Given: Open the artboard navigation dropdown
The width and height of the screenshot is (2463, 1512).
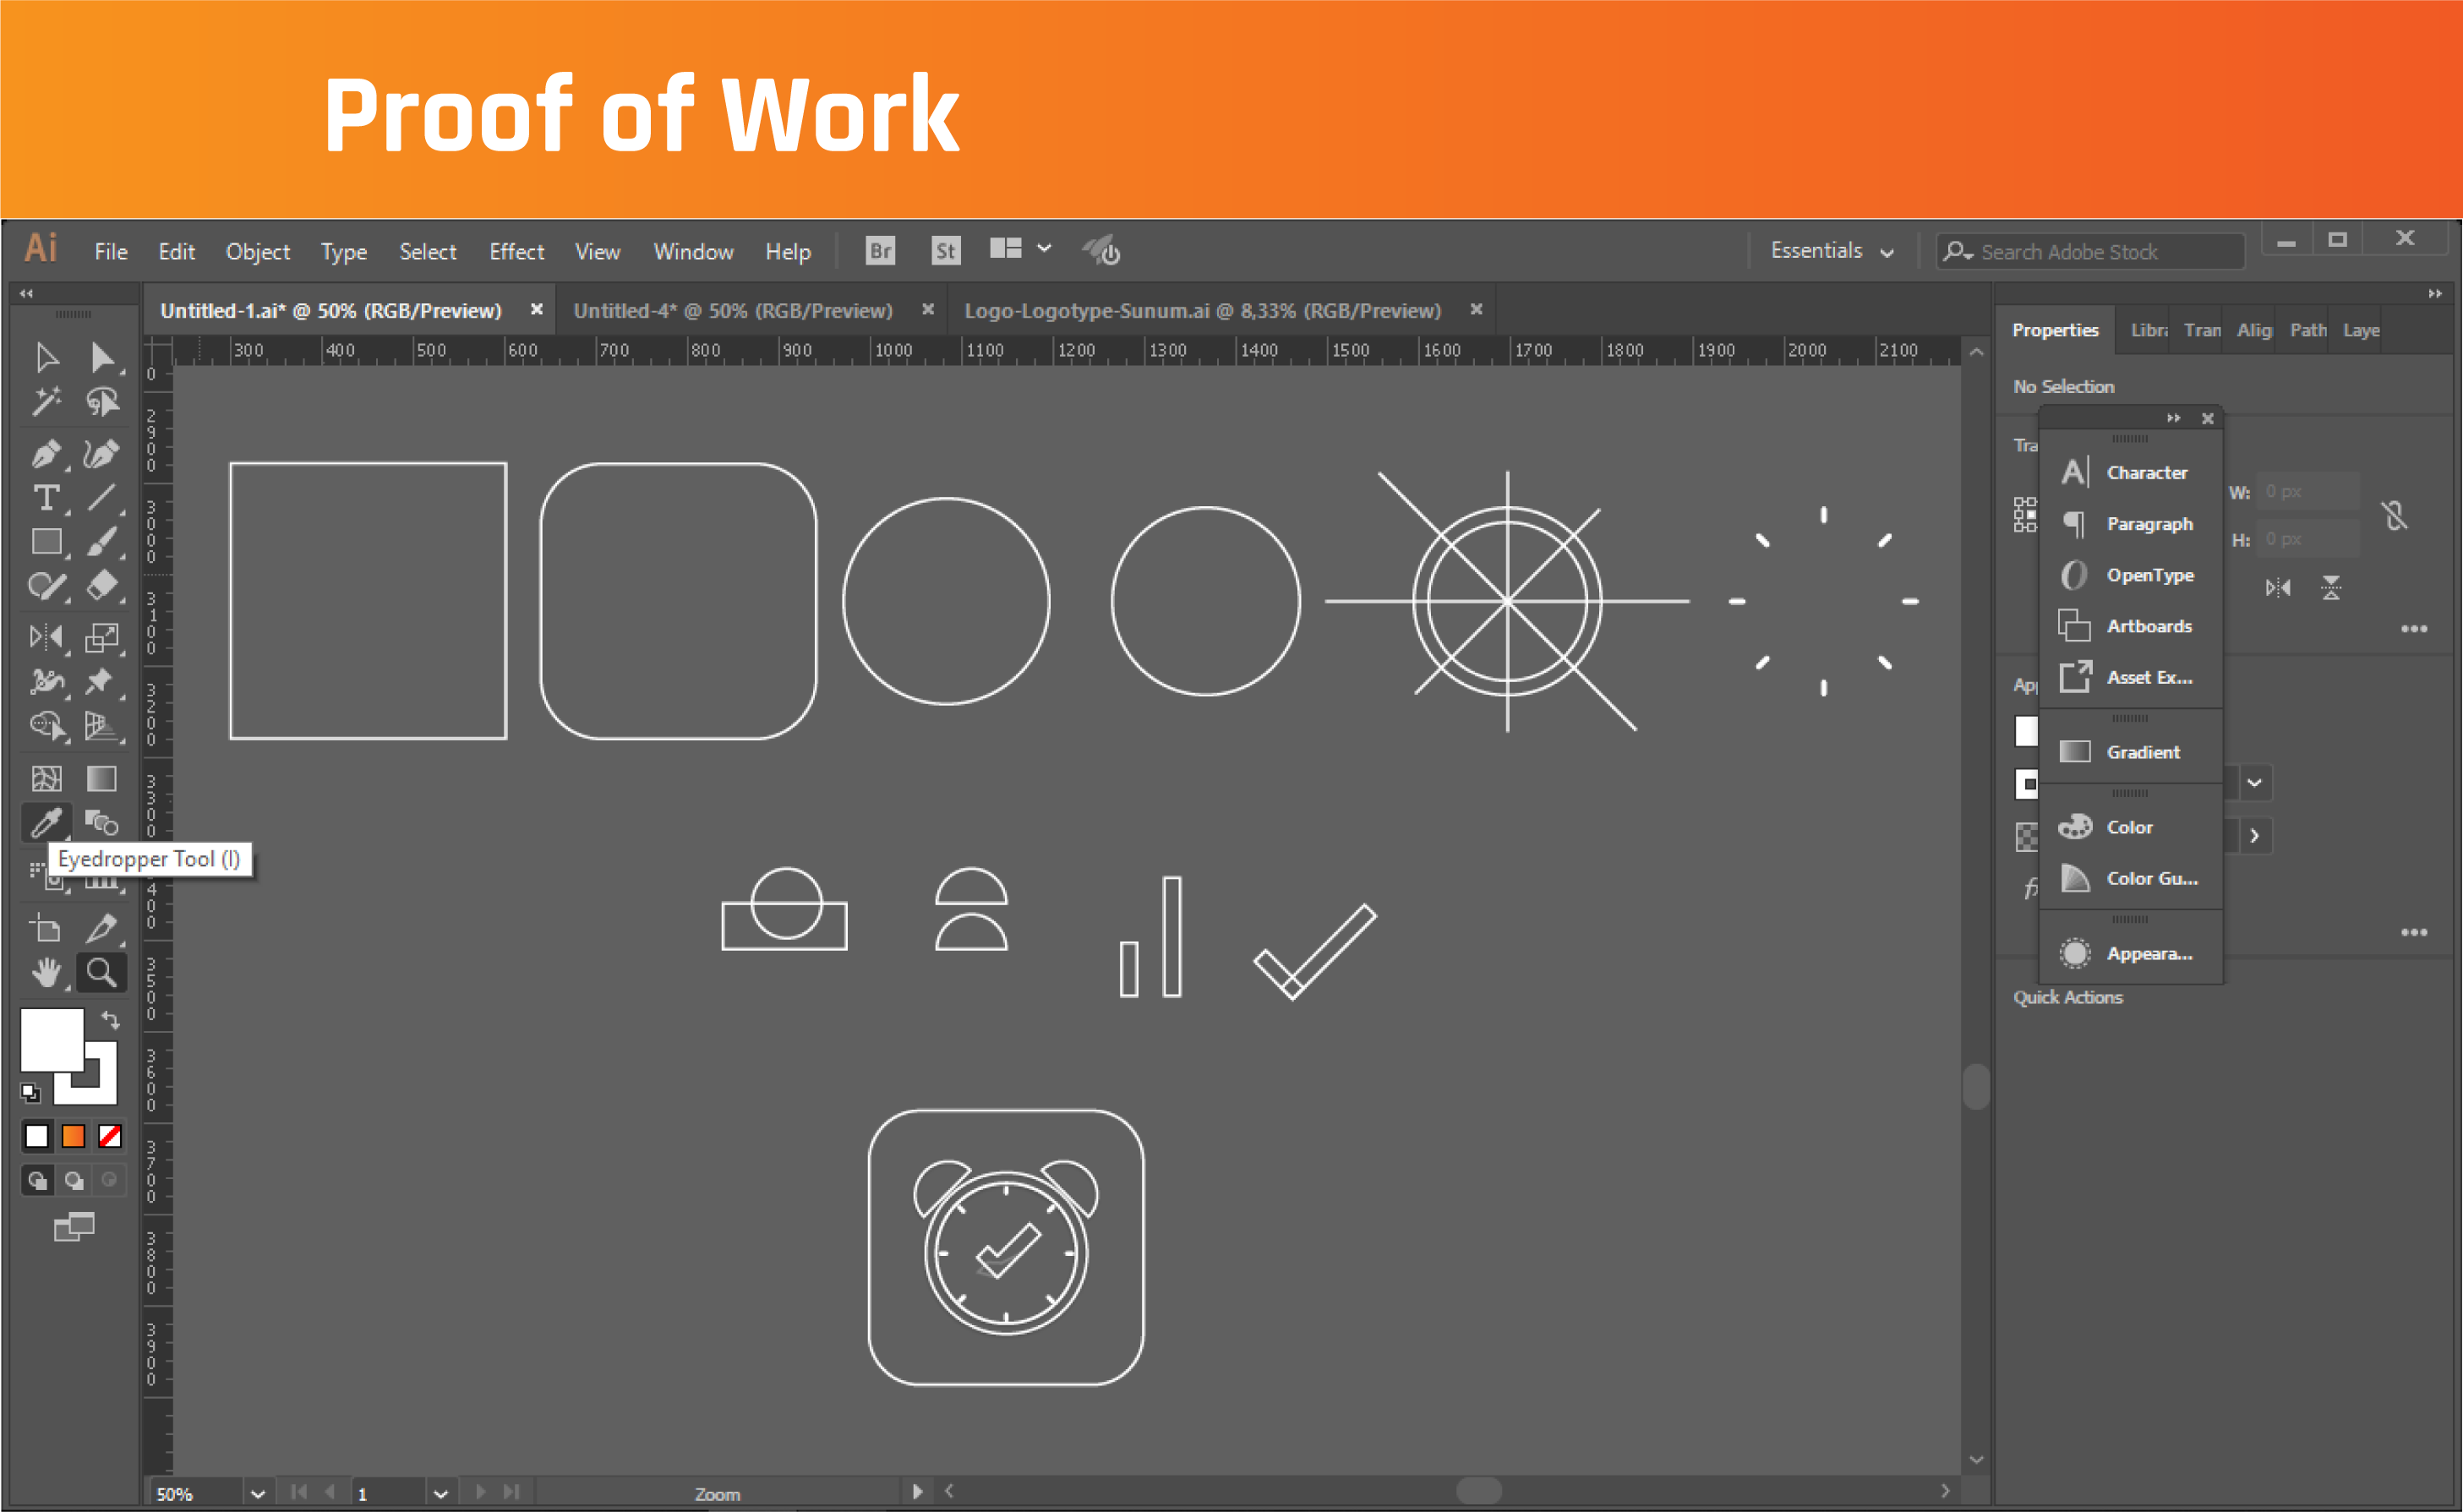Looking at the screenshot, I should [440, 1493].
